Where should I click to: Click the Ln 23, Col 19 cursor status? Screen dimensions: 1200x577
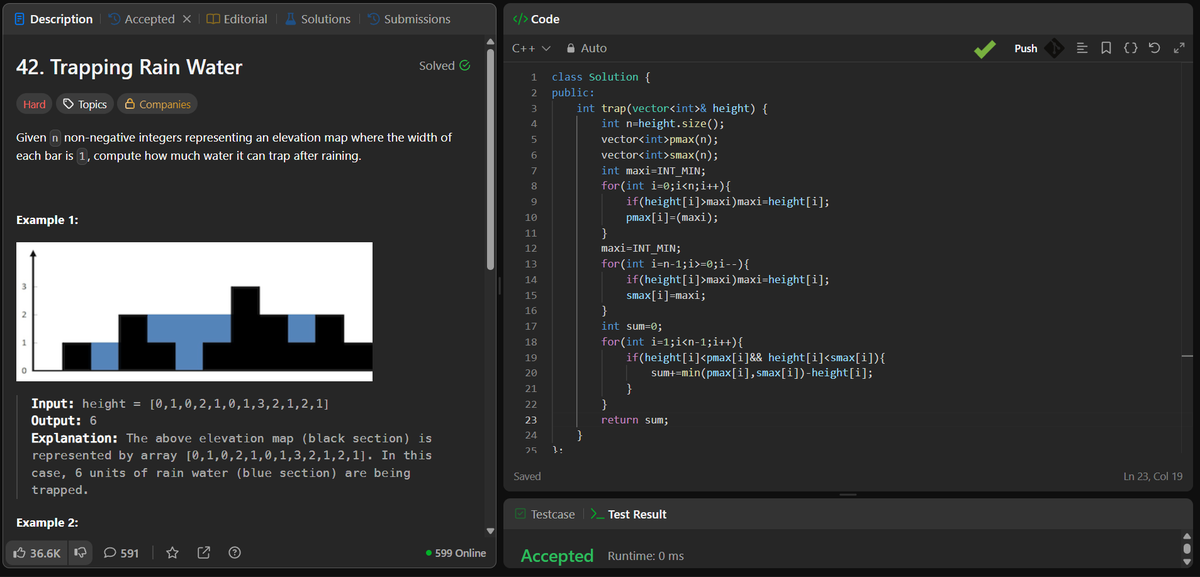(1153, 476)
